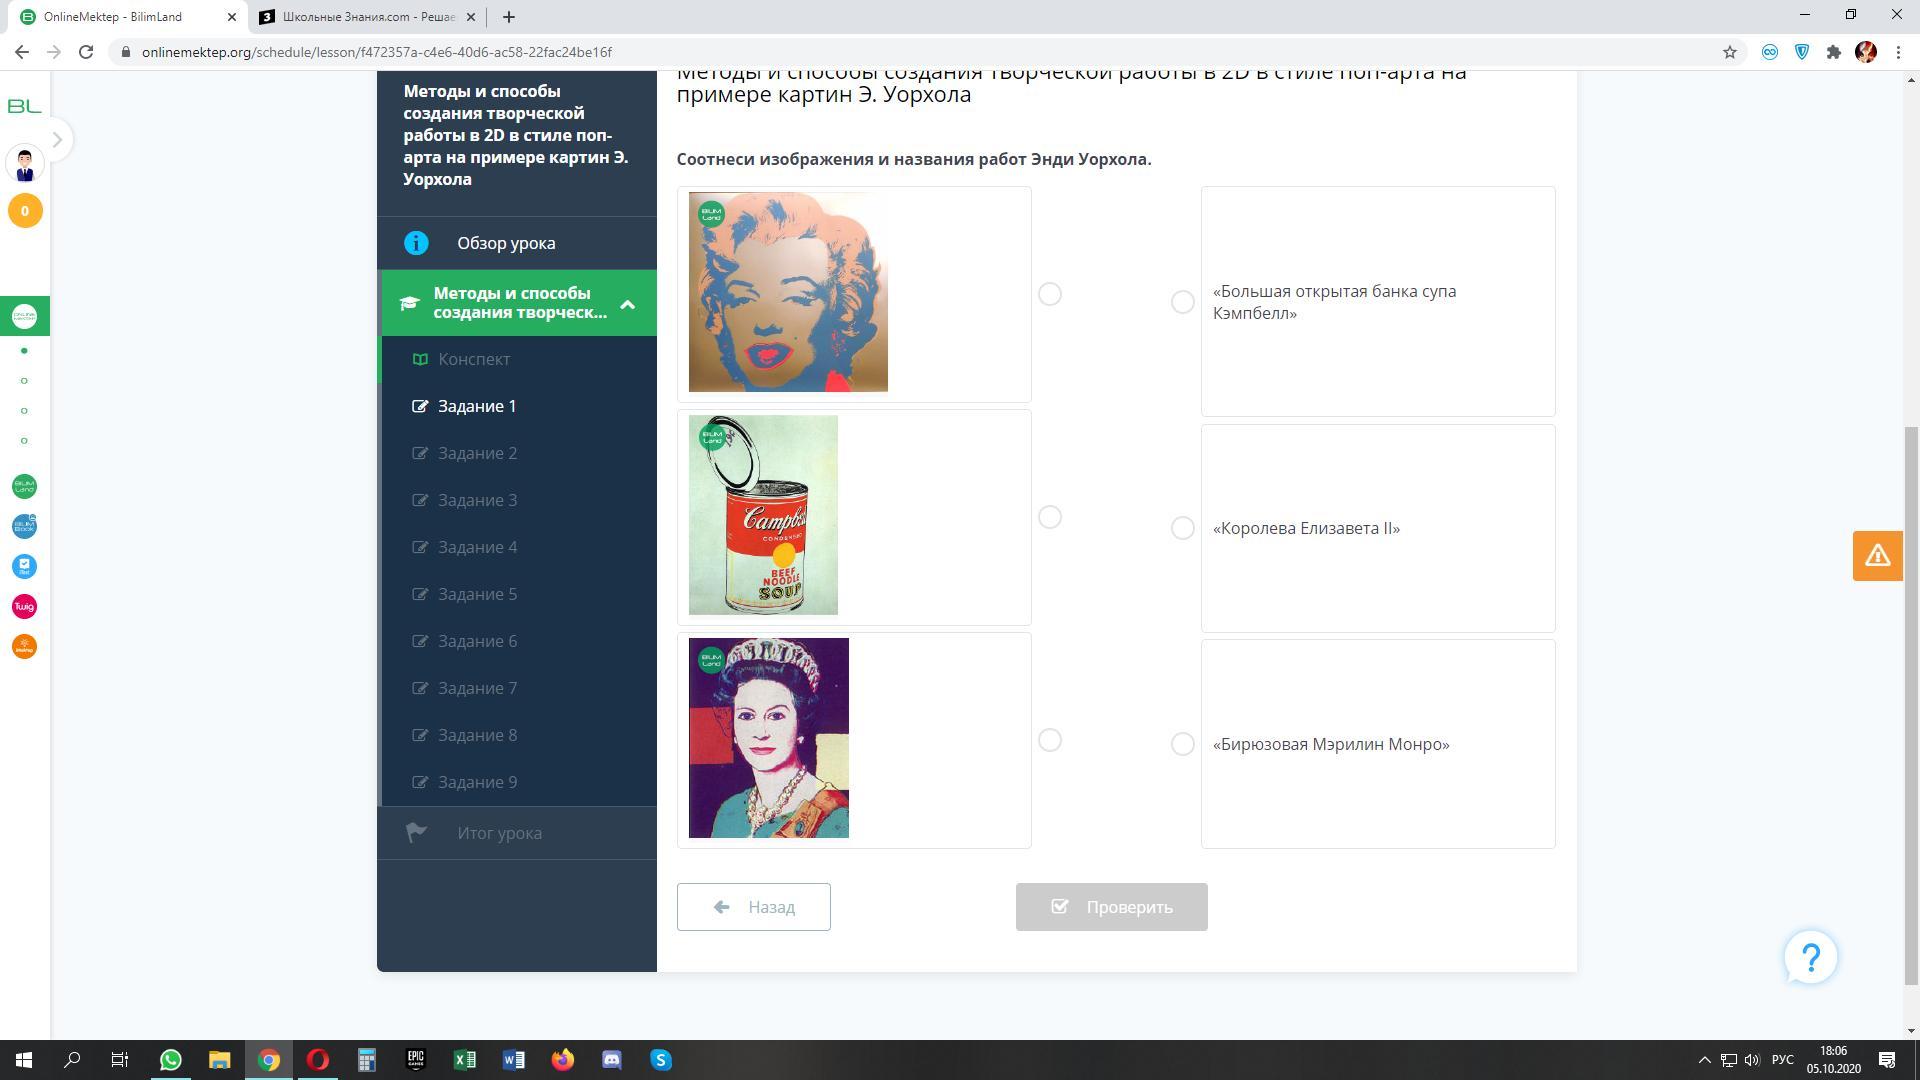
Task: Reload the current page
Action: (86, 52)
